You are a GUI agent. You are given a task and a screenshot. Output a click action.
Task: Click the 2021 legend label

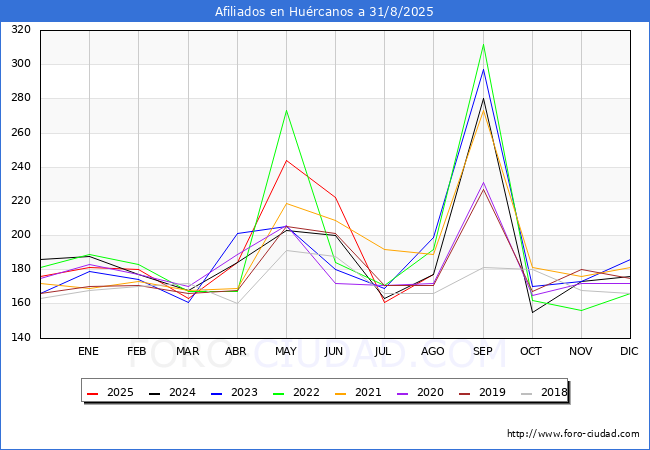[368, 392]
